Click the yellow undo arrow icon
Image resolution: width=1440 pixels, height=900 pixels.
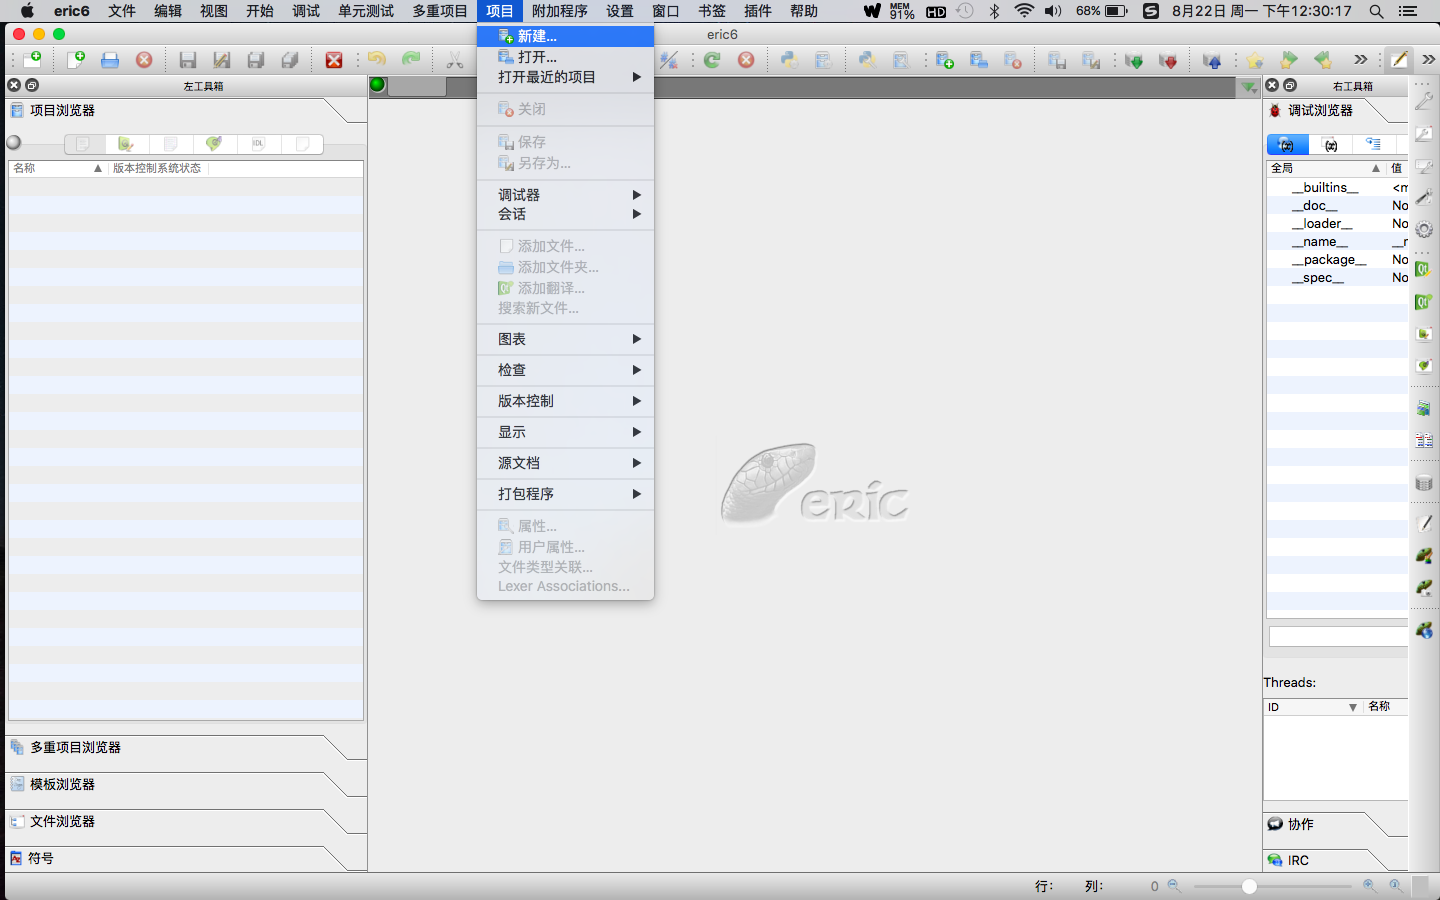[x=377, y=60]
